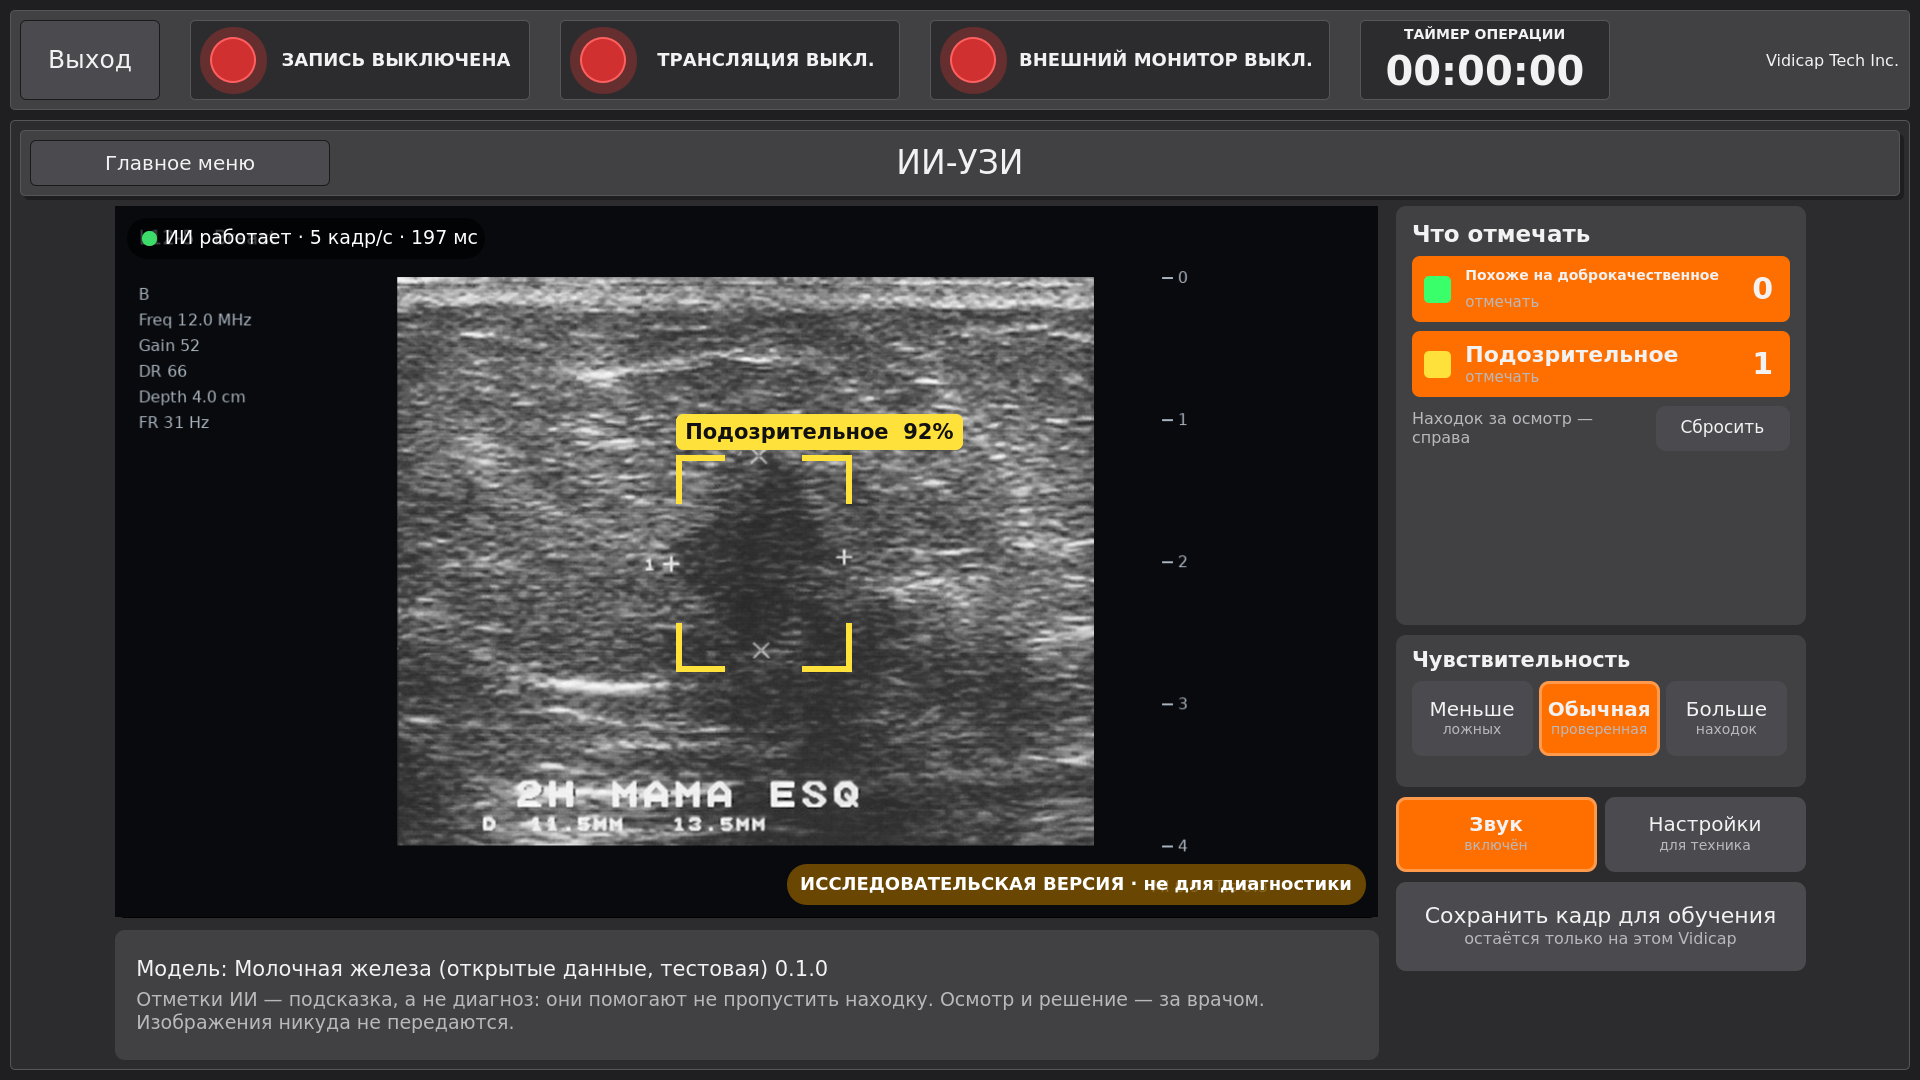
Task: Click the 'FR 31 Hz' parameter
Action: pyautogui.click(x=174, y=423)
